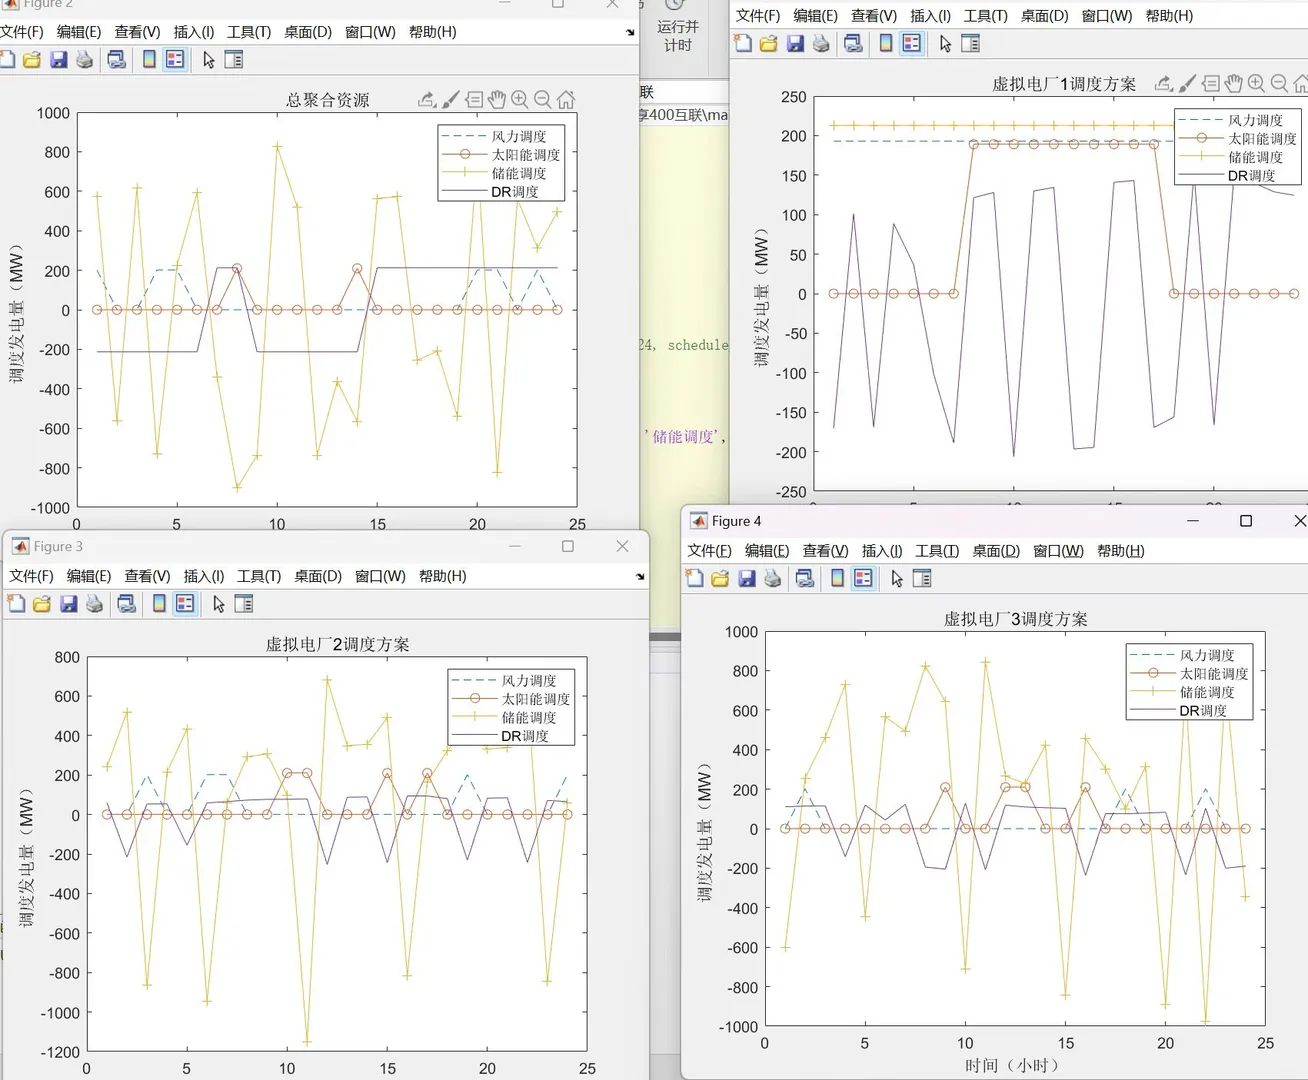Open 编辑(E) menu in 虚拟电厂1 window

[x=816, y=16]
